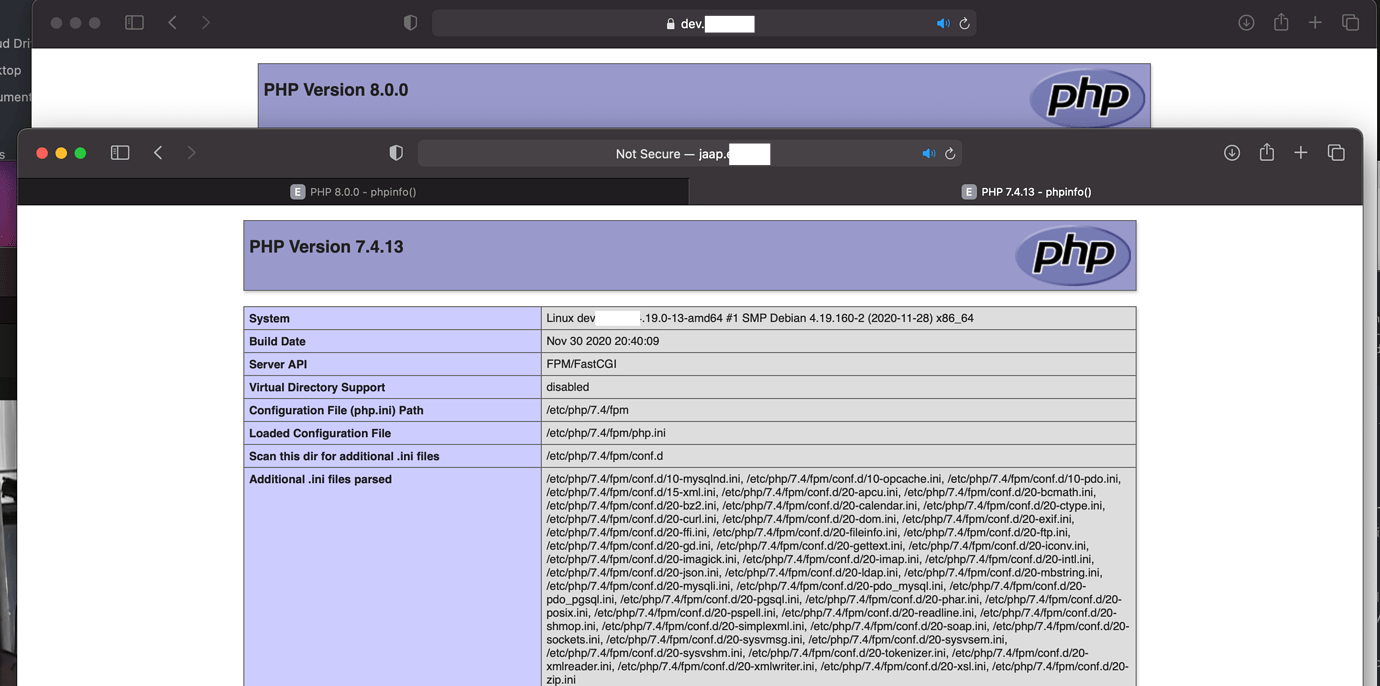The width and height of the screenshot is (1380, 686).
Task: Click the PHP logo on the 7.4.13 page
Action: [x=1073, y=255]
